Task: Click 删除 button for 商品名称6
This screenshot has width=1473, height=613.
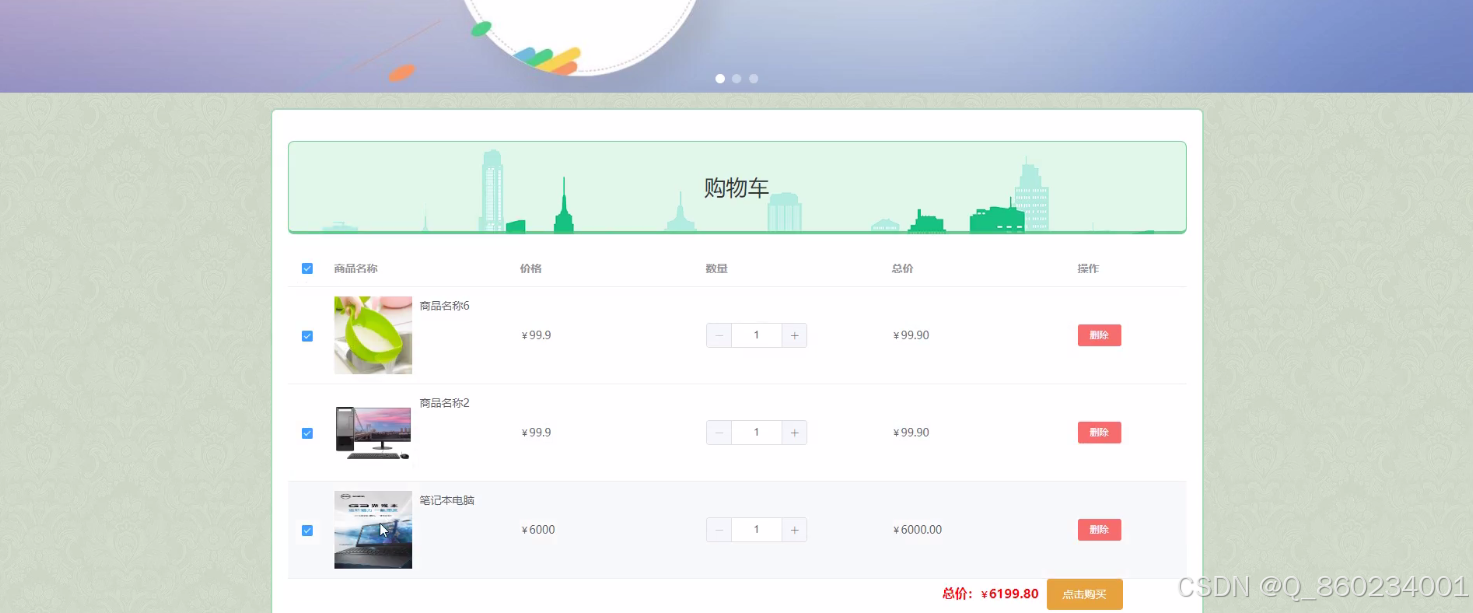Action: (1099, 335)
